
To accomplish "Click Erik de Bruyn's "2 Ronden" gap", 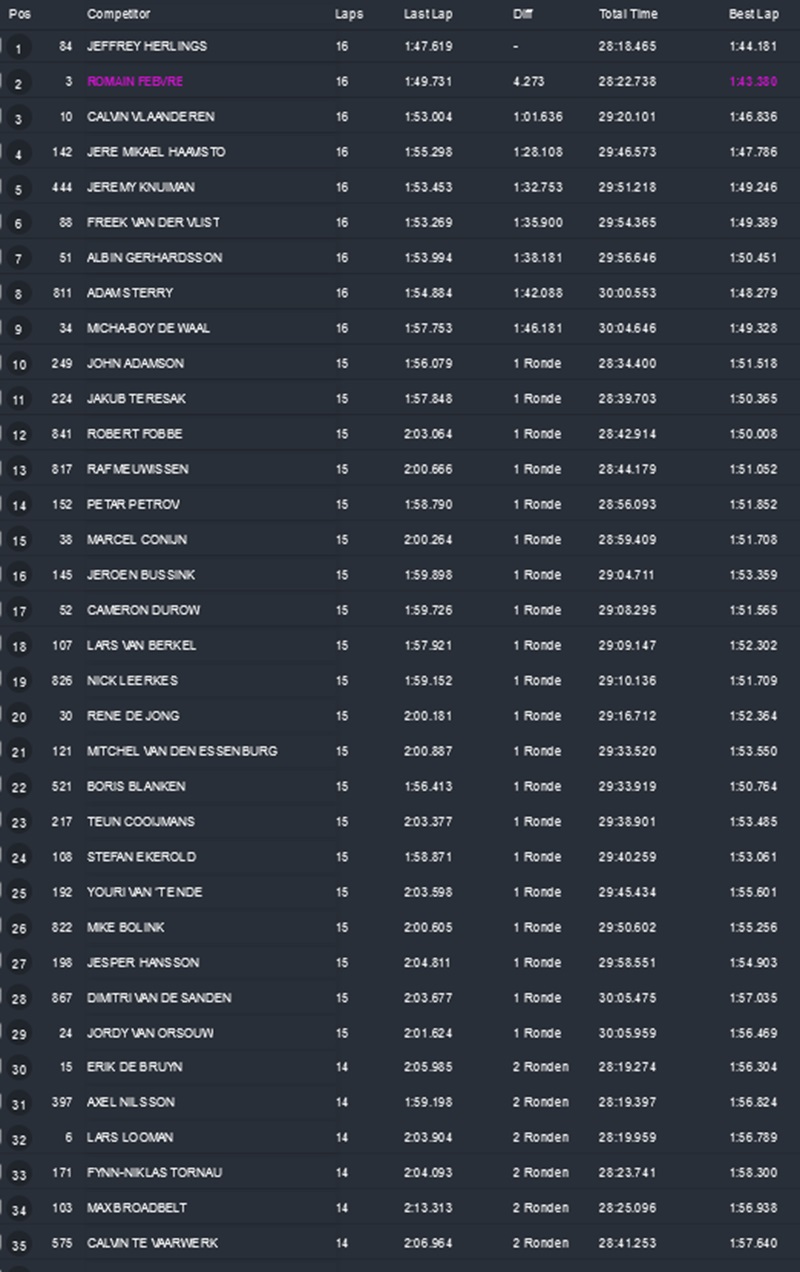I will 540,1067.
